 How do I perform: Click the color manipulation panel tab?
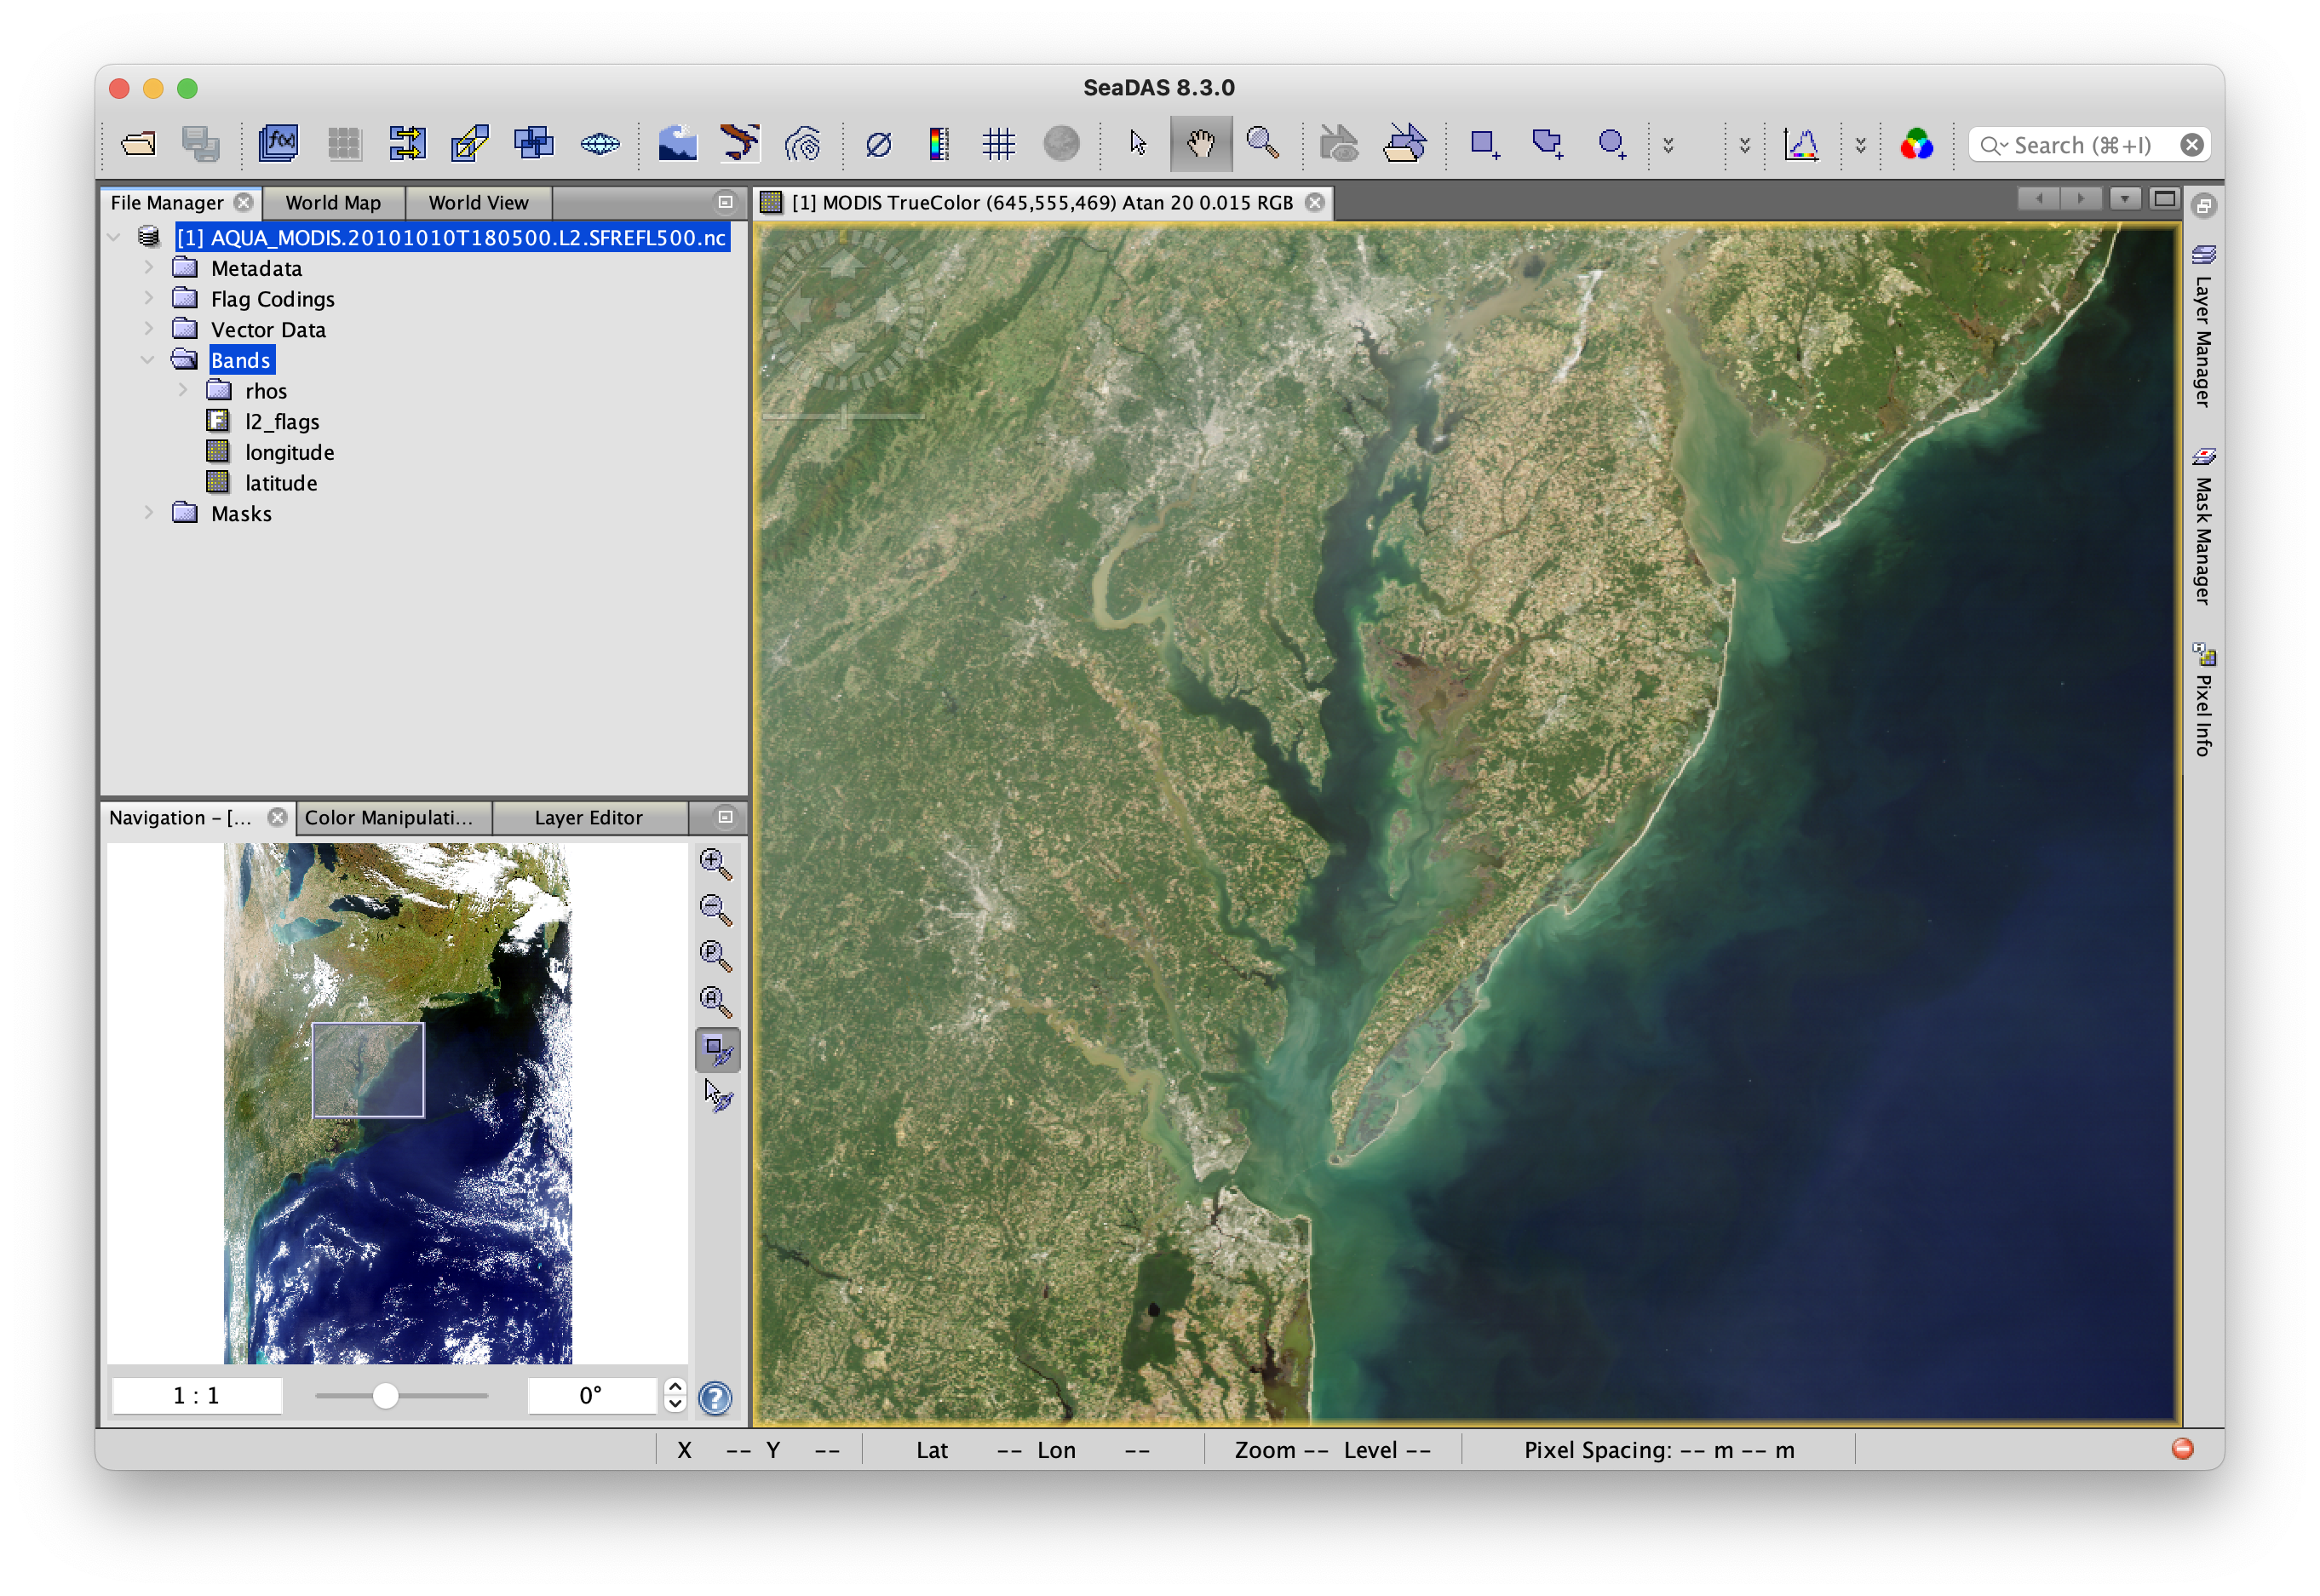click(x=389, y=817)
